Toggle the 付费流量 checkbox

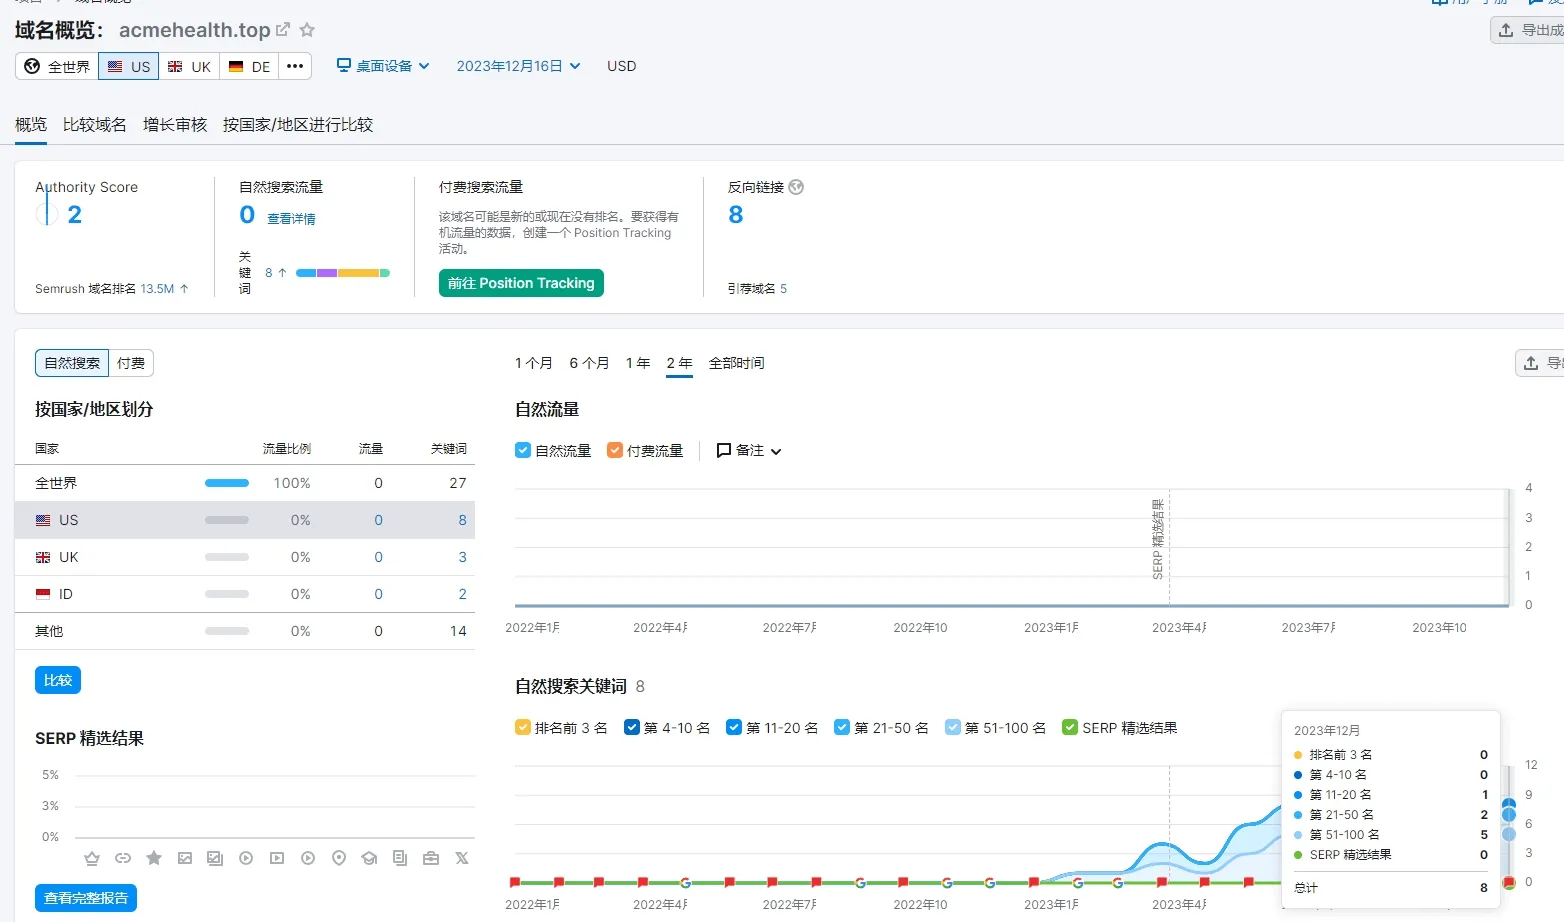(615, 450)
